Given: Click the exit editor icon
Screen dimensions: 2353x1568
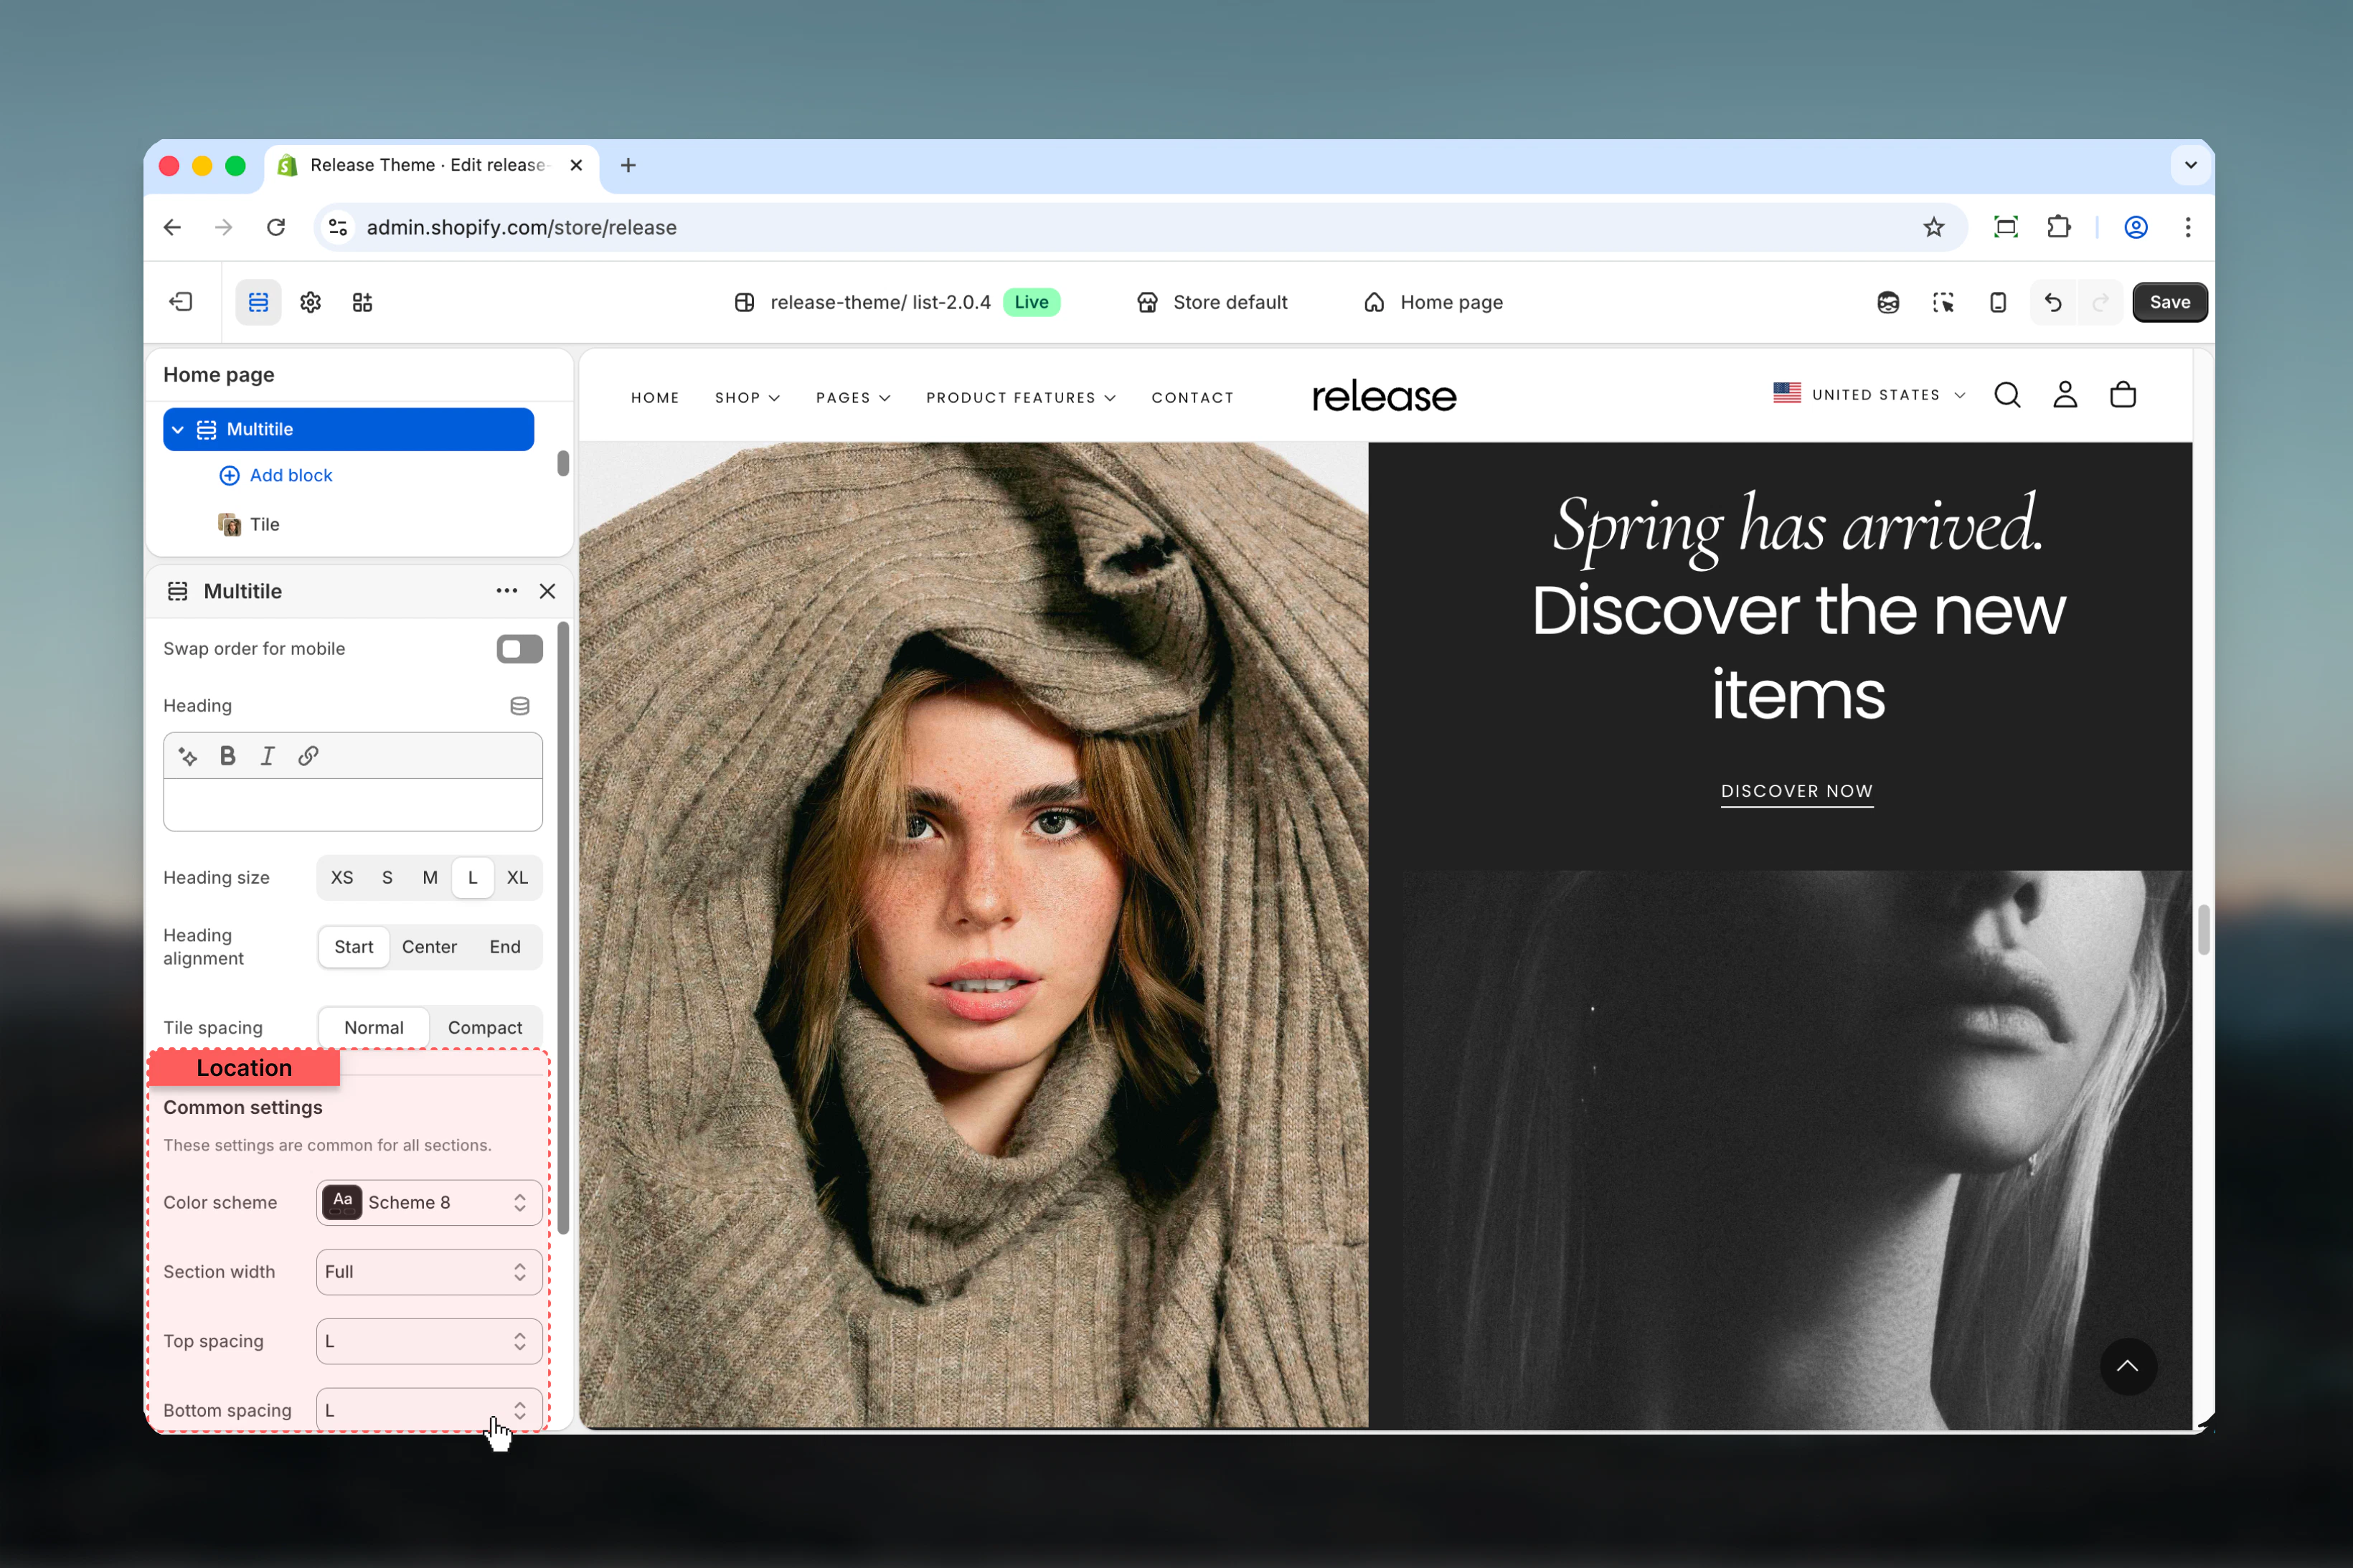Looking at the screenshot, I should 181,302.
